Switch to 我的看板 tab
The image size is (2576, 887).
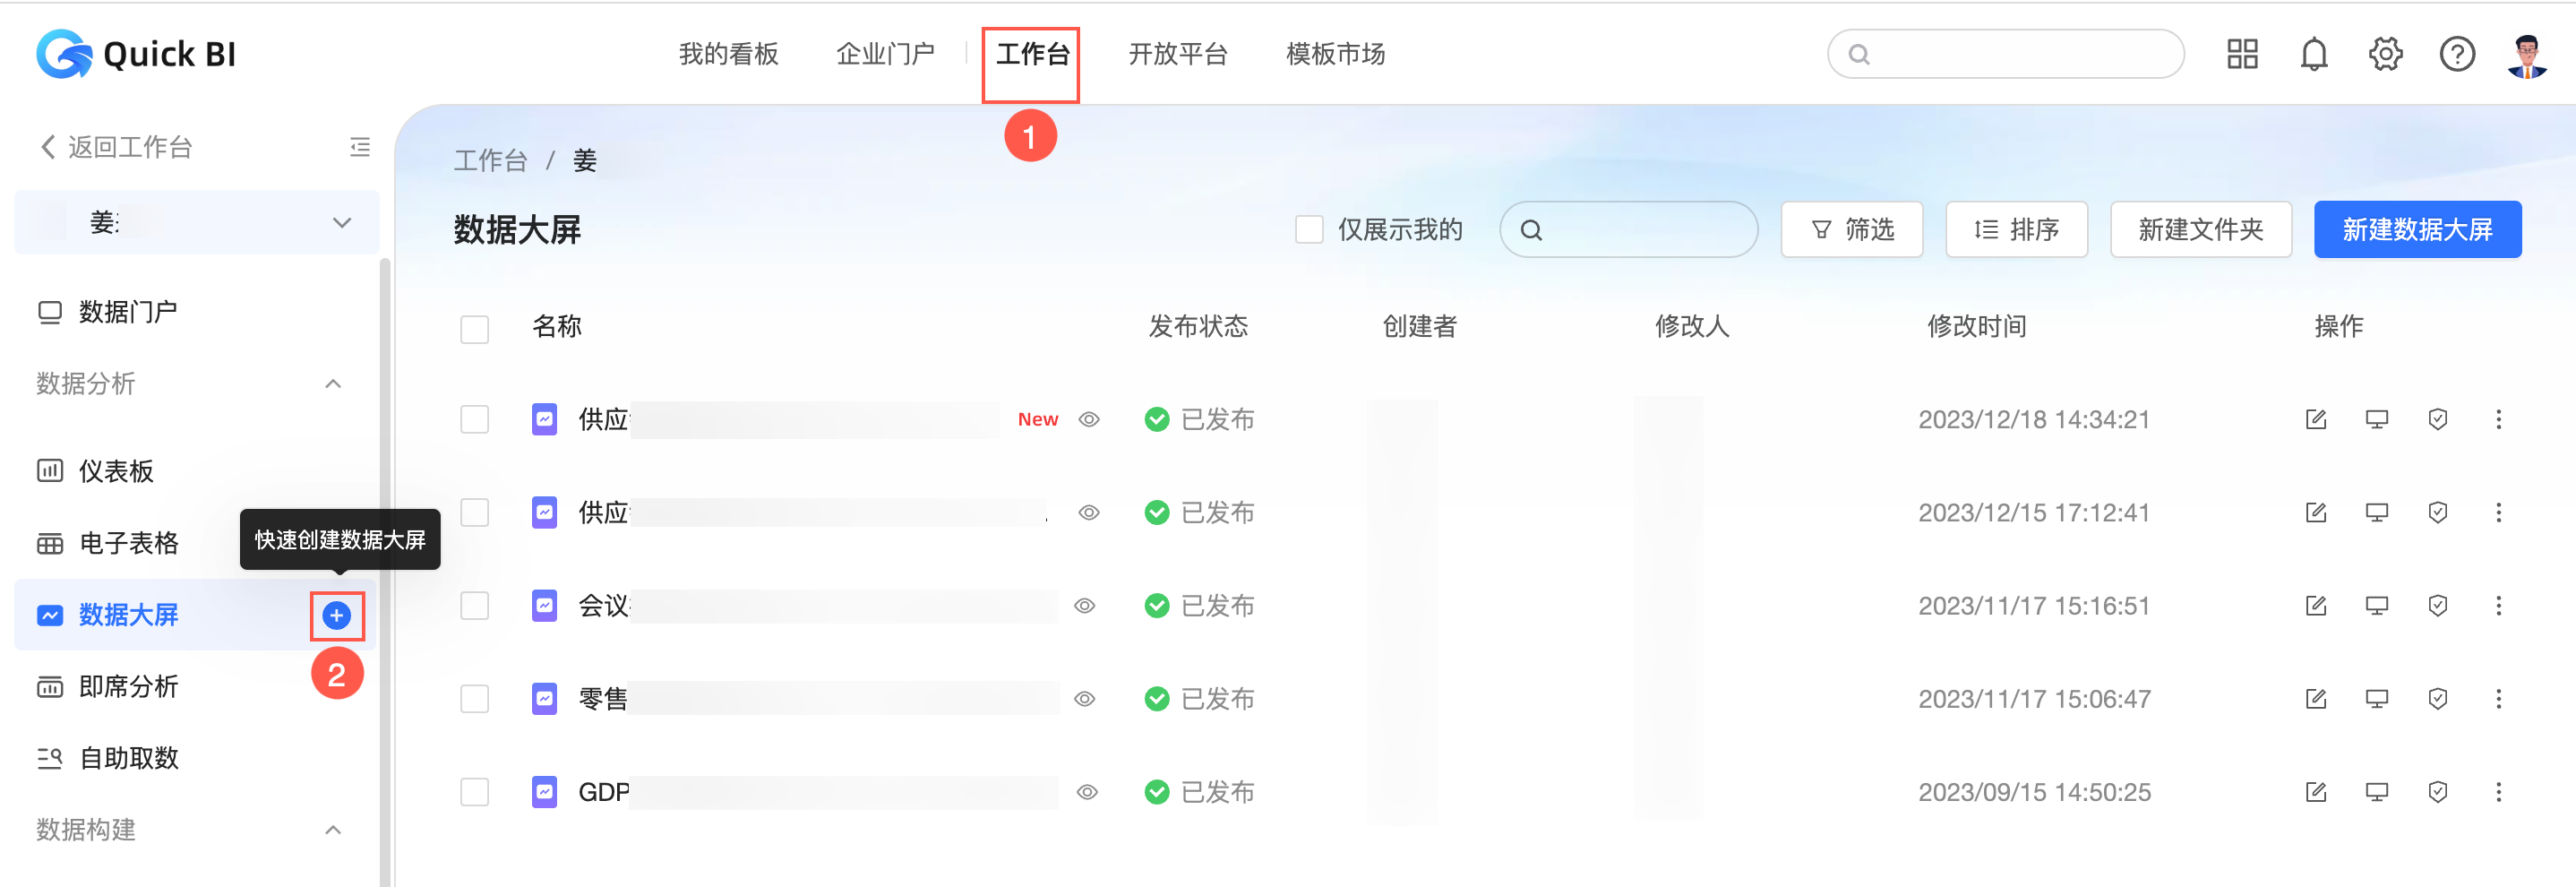click(x=728, y=54)
